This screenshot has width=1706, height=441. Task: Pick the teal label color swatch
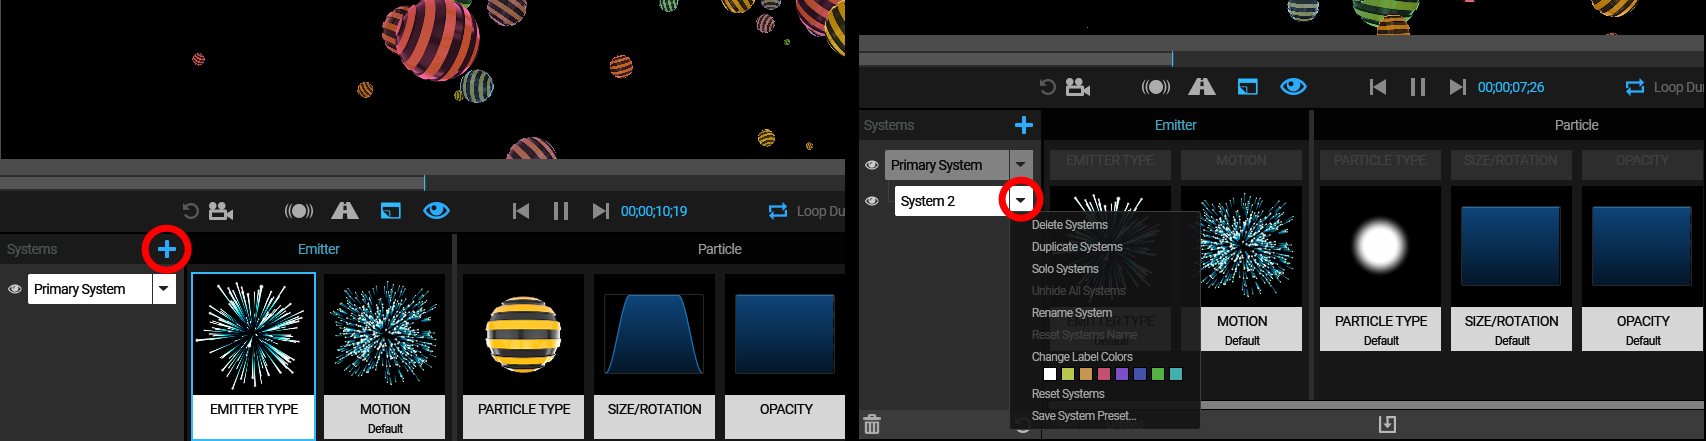(1176, 374)
